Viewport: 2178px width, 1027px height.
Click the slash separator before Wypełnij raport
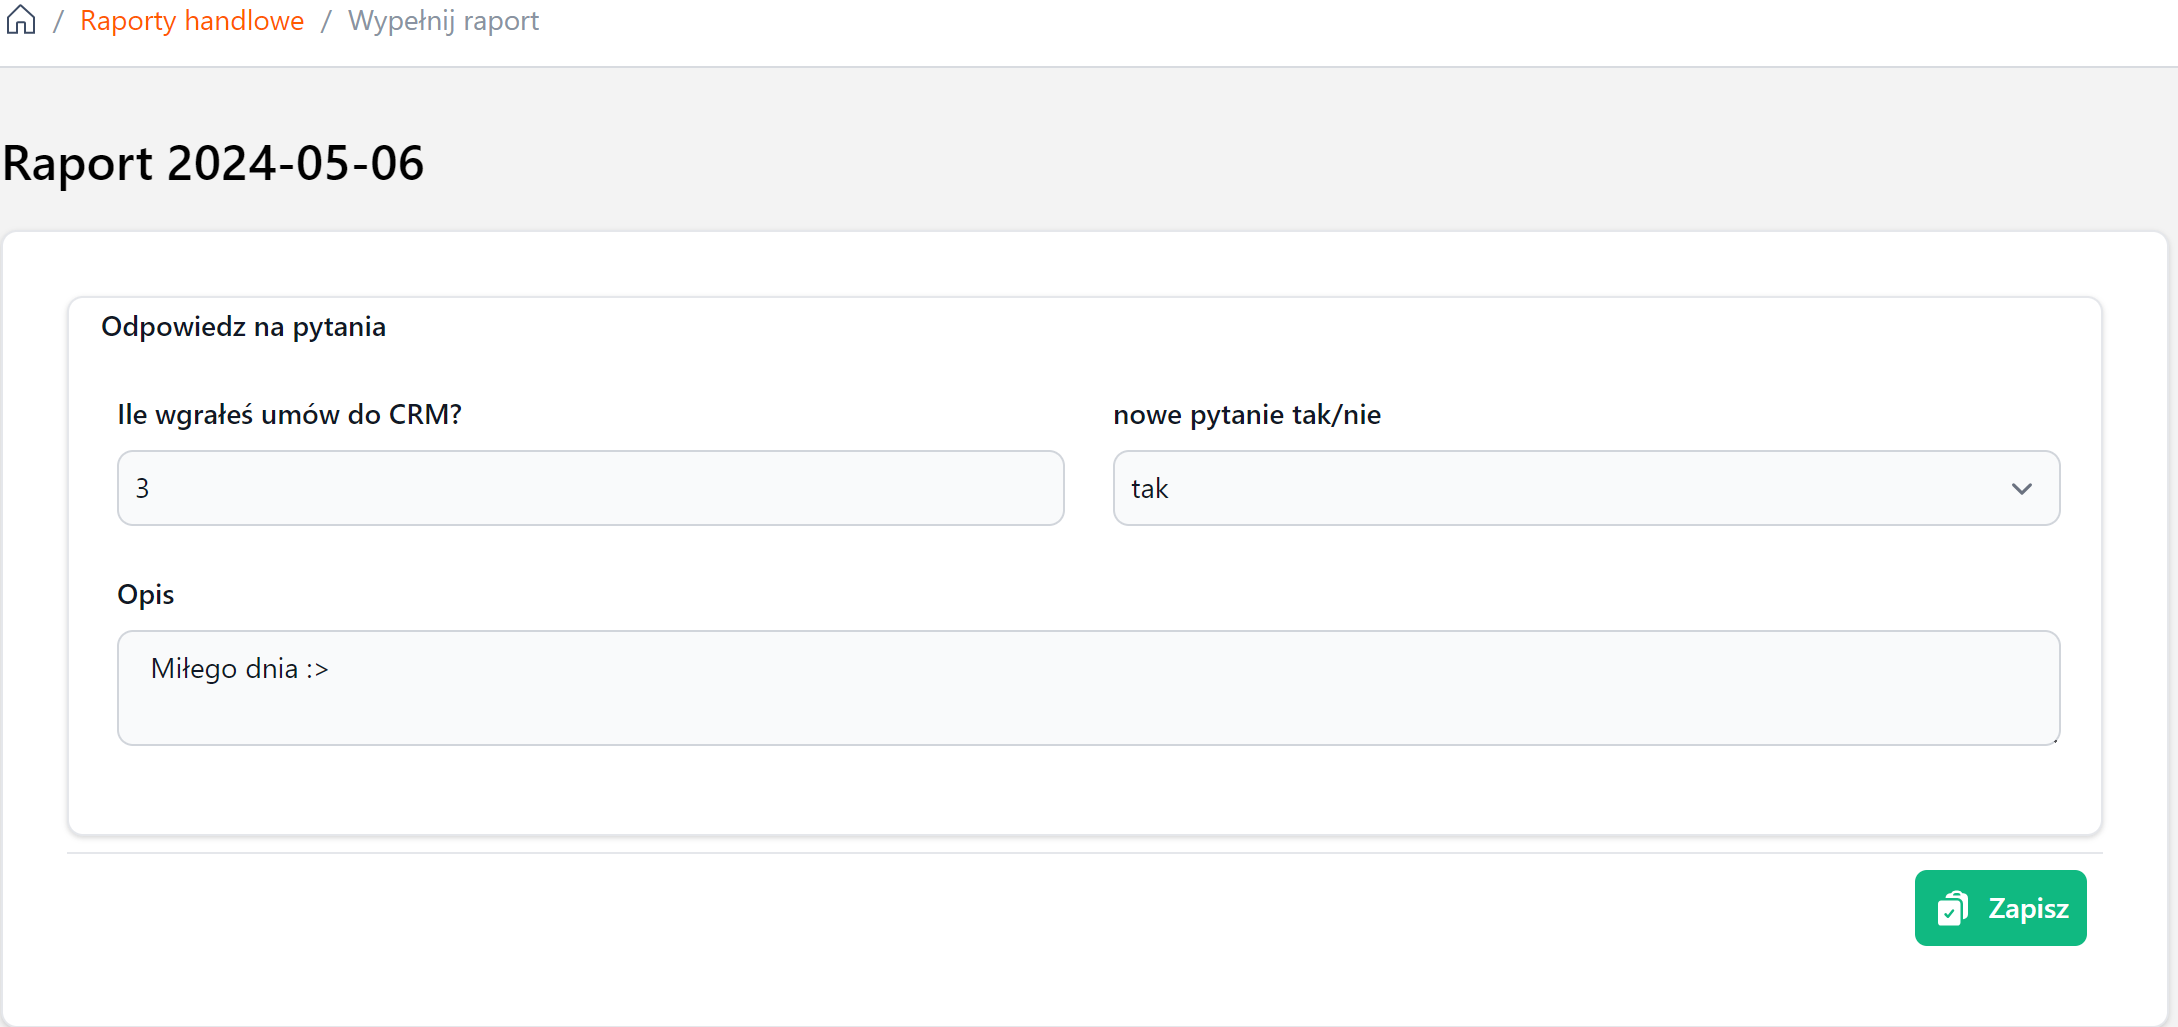point(326,21)
